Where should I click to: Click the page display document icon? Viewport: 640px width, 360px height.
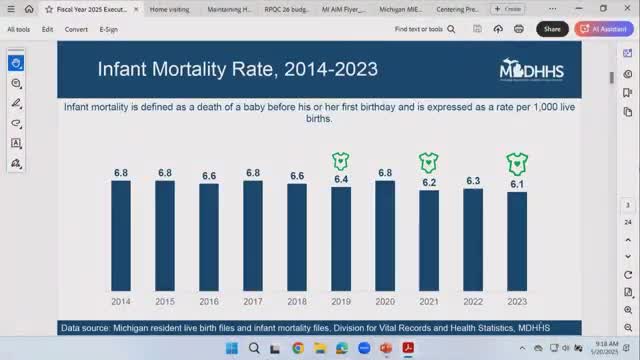[x=628, y=292]
